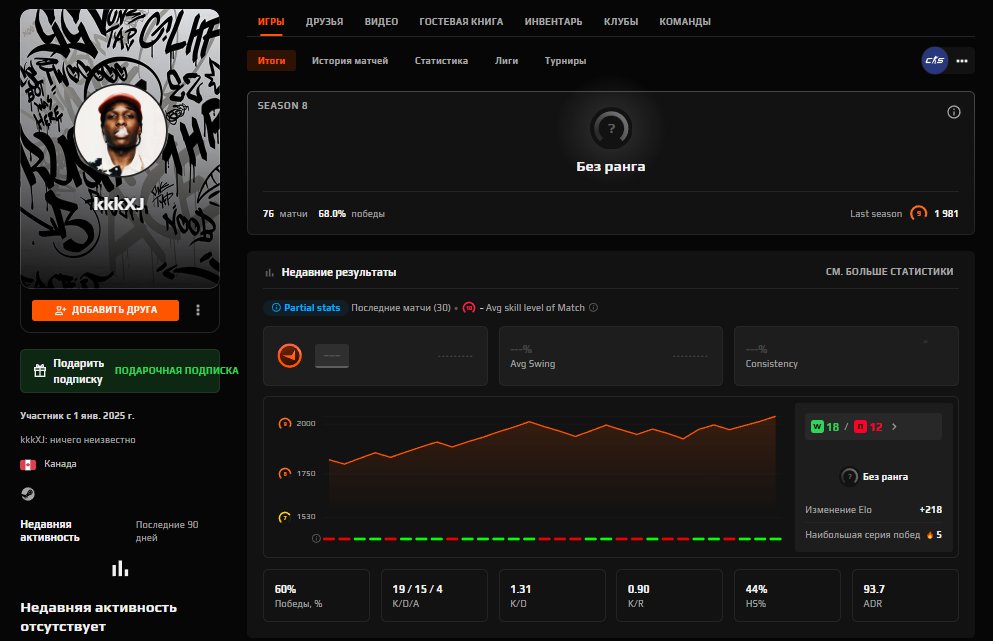
Task: Open the ИНВЕНТАРЬ tab
Action: (x=553, y=22)
